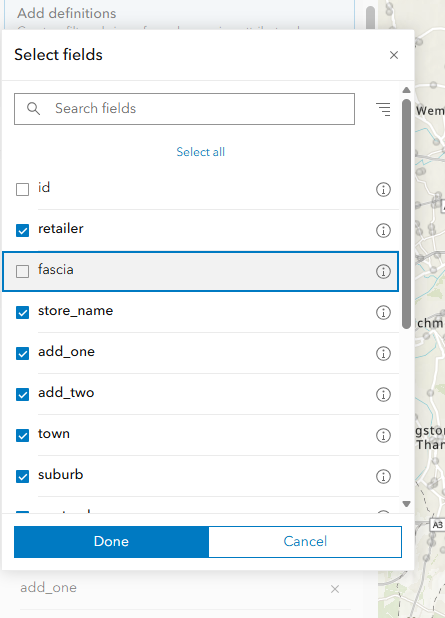Click the Cancel button

point(305,542)
